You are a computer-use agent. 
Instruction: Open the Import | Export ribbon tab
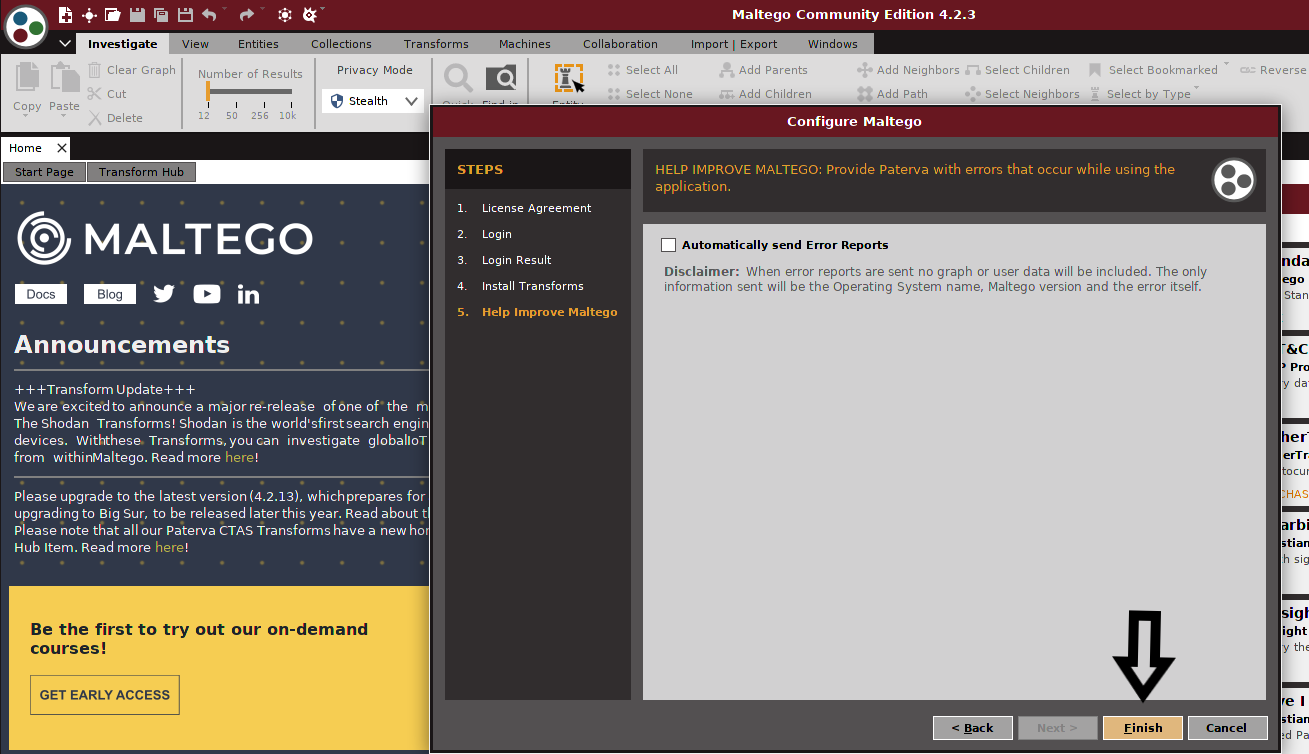tap(734, 44)
